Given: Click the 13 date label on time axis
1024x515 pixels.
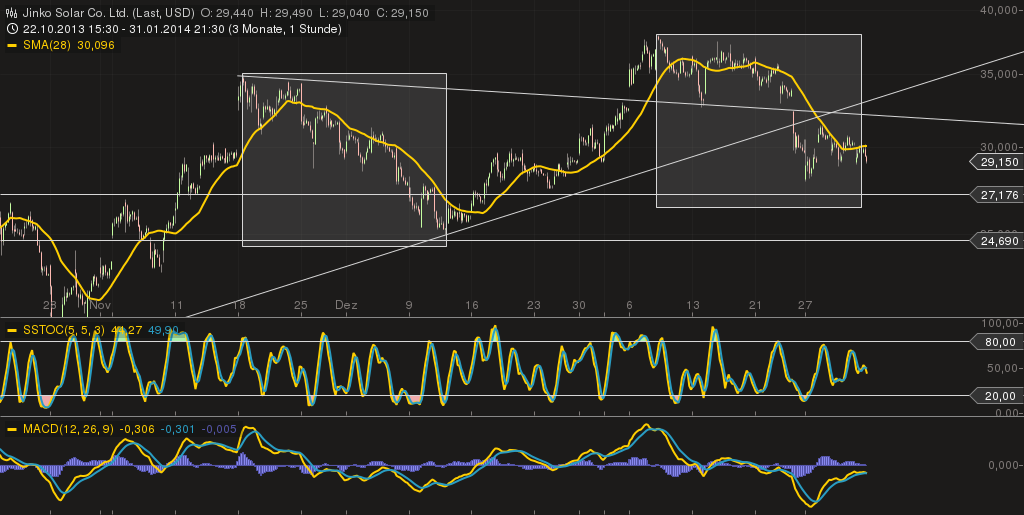Looking at the screenshot, I should pos(693,305).
